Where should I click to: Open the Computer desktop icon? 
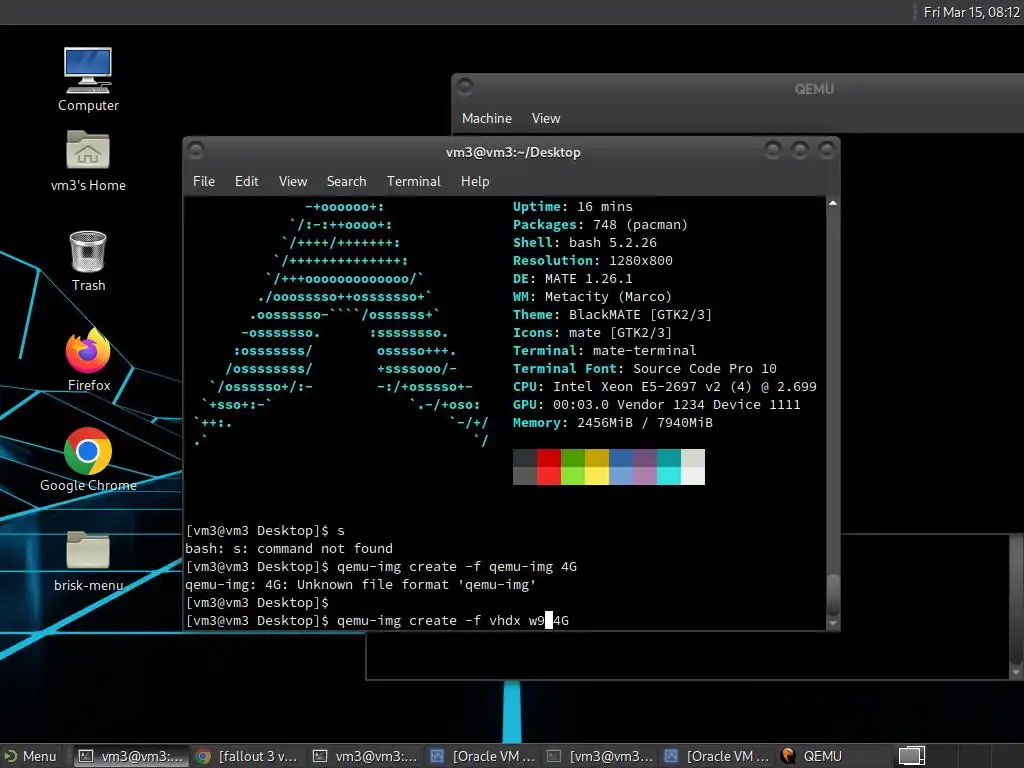click(x=88, y=78)
